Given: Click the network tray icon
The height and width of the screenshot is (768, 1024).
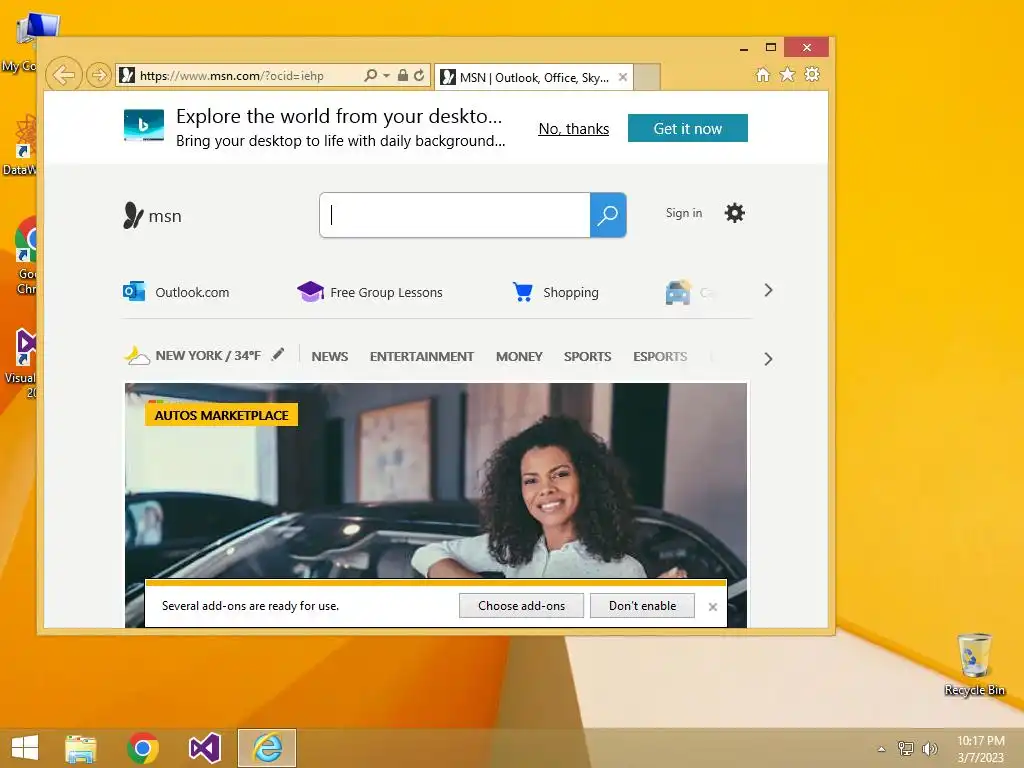Looking at the screenshot, I should click(905, 748).
